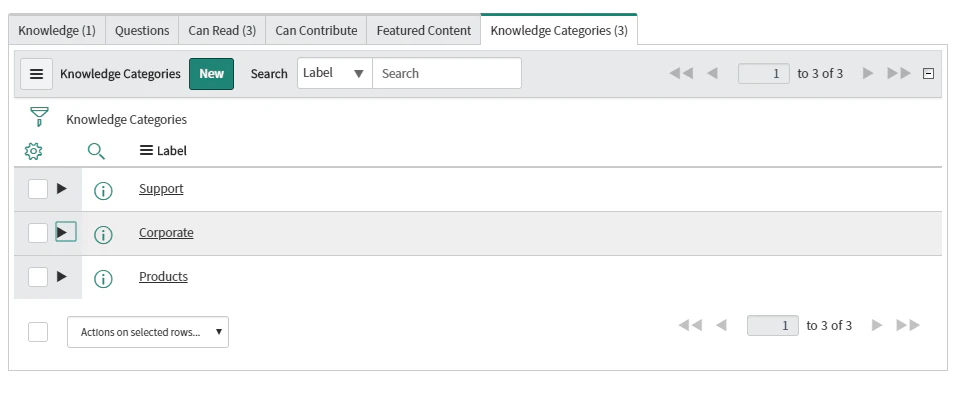Go to first page in bottom pager
Screen dimensions: 962x399
(x=690, y=325)
